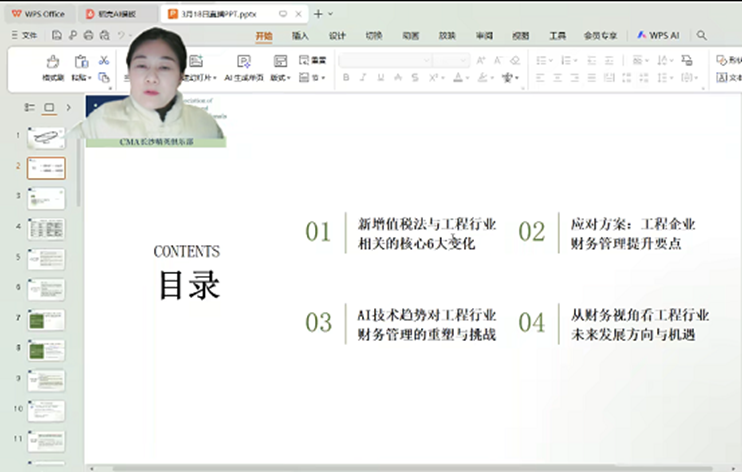Toggle Italic formatting
Screen dimensions: 742x472
363,77
